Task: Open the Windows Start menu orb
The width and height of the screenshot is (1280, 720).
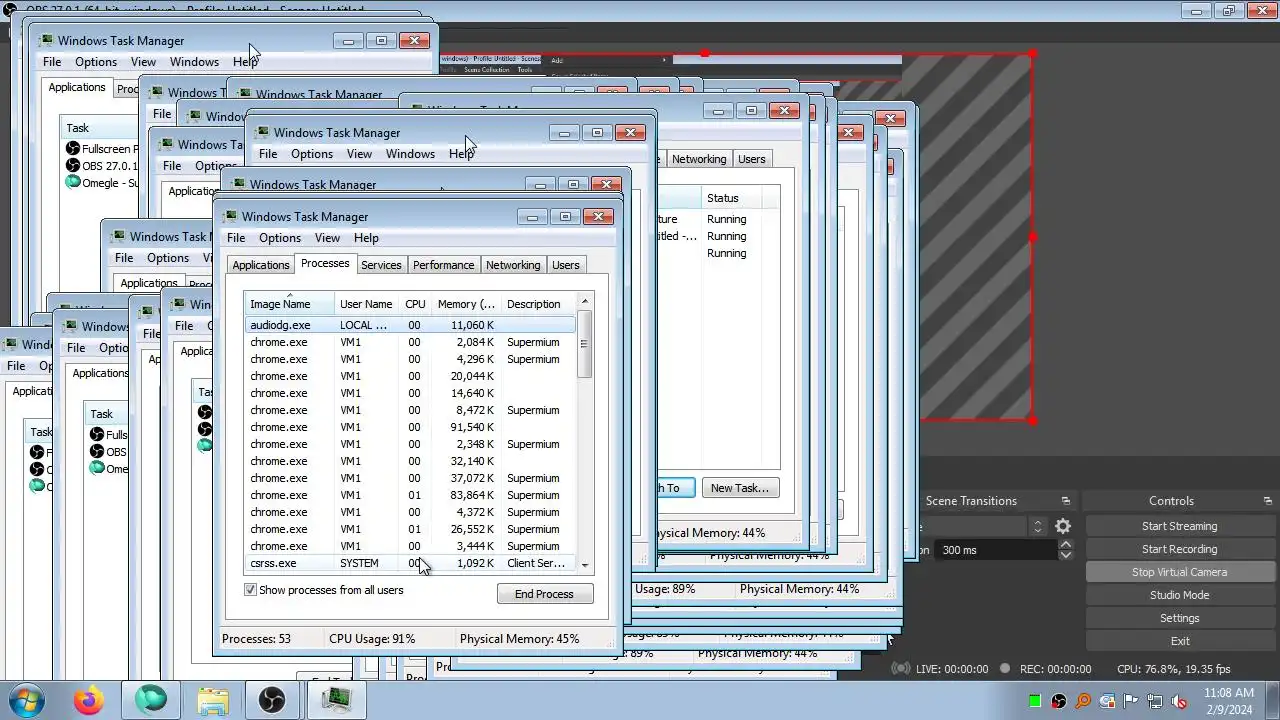Action: (x=25, y=699)
